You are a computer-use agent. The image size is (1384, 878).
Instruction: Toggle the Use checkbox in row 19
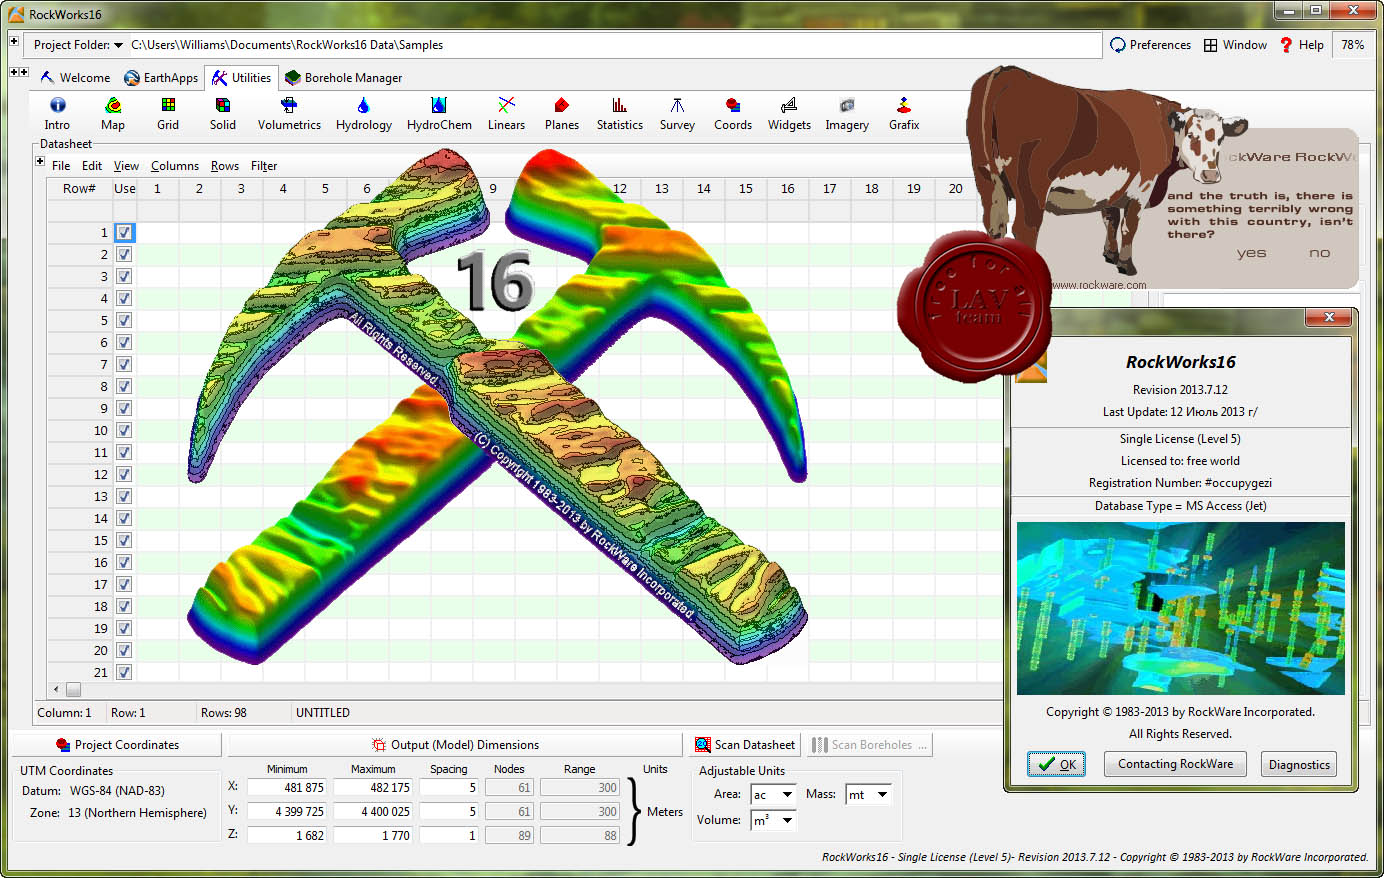point(124,628)
